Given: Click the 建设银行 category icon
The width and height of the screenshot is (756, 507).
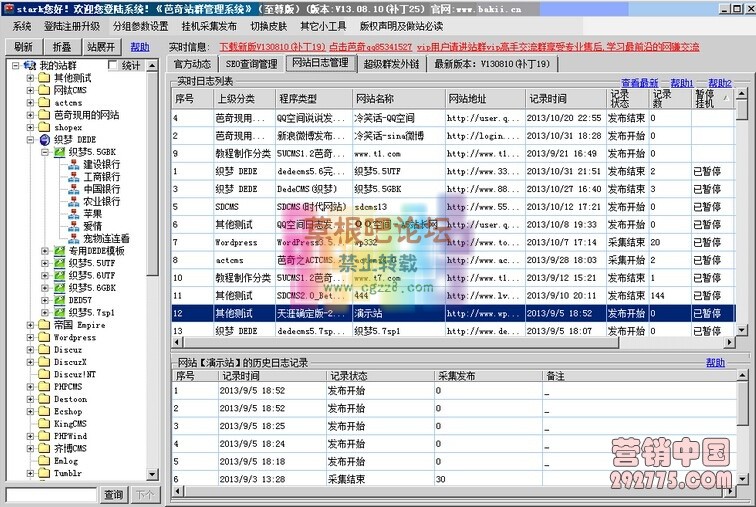Looking at the screenshot, I should tap(73, 164).
